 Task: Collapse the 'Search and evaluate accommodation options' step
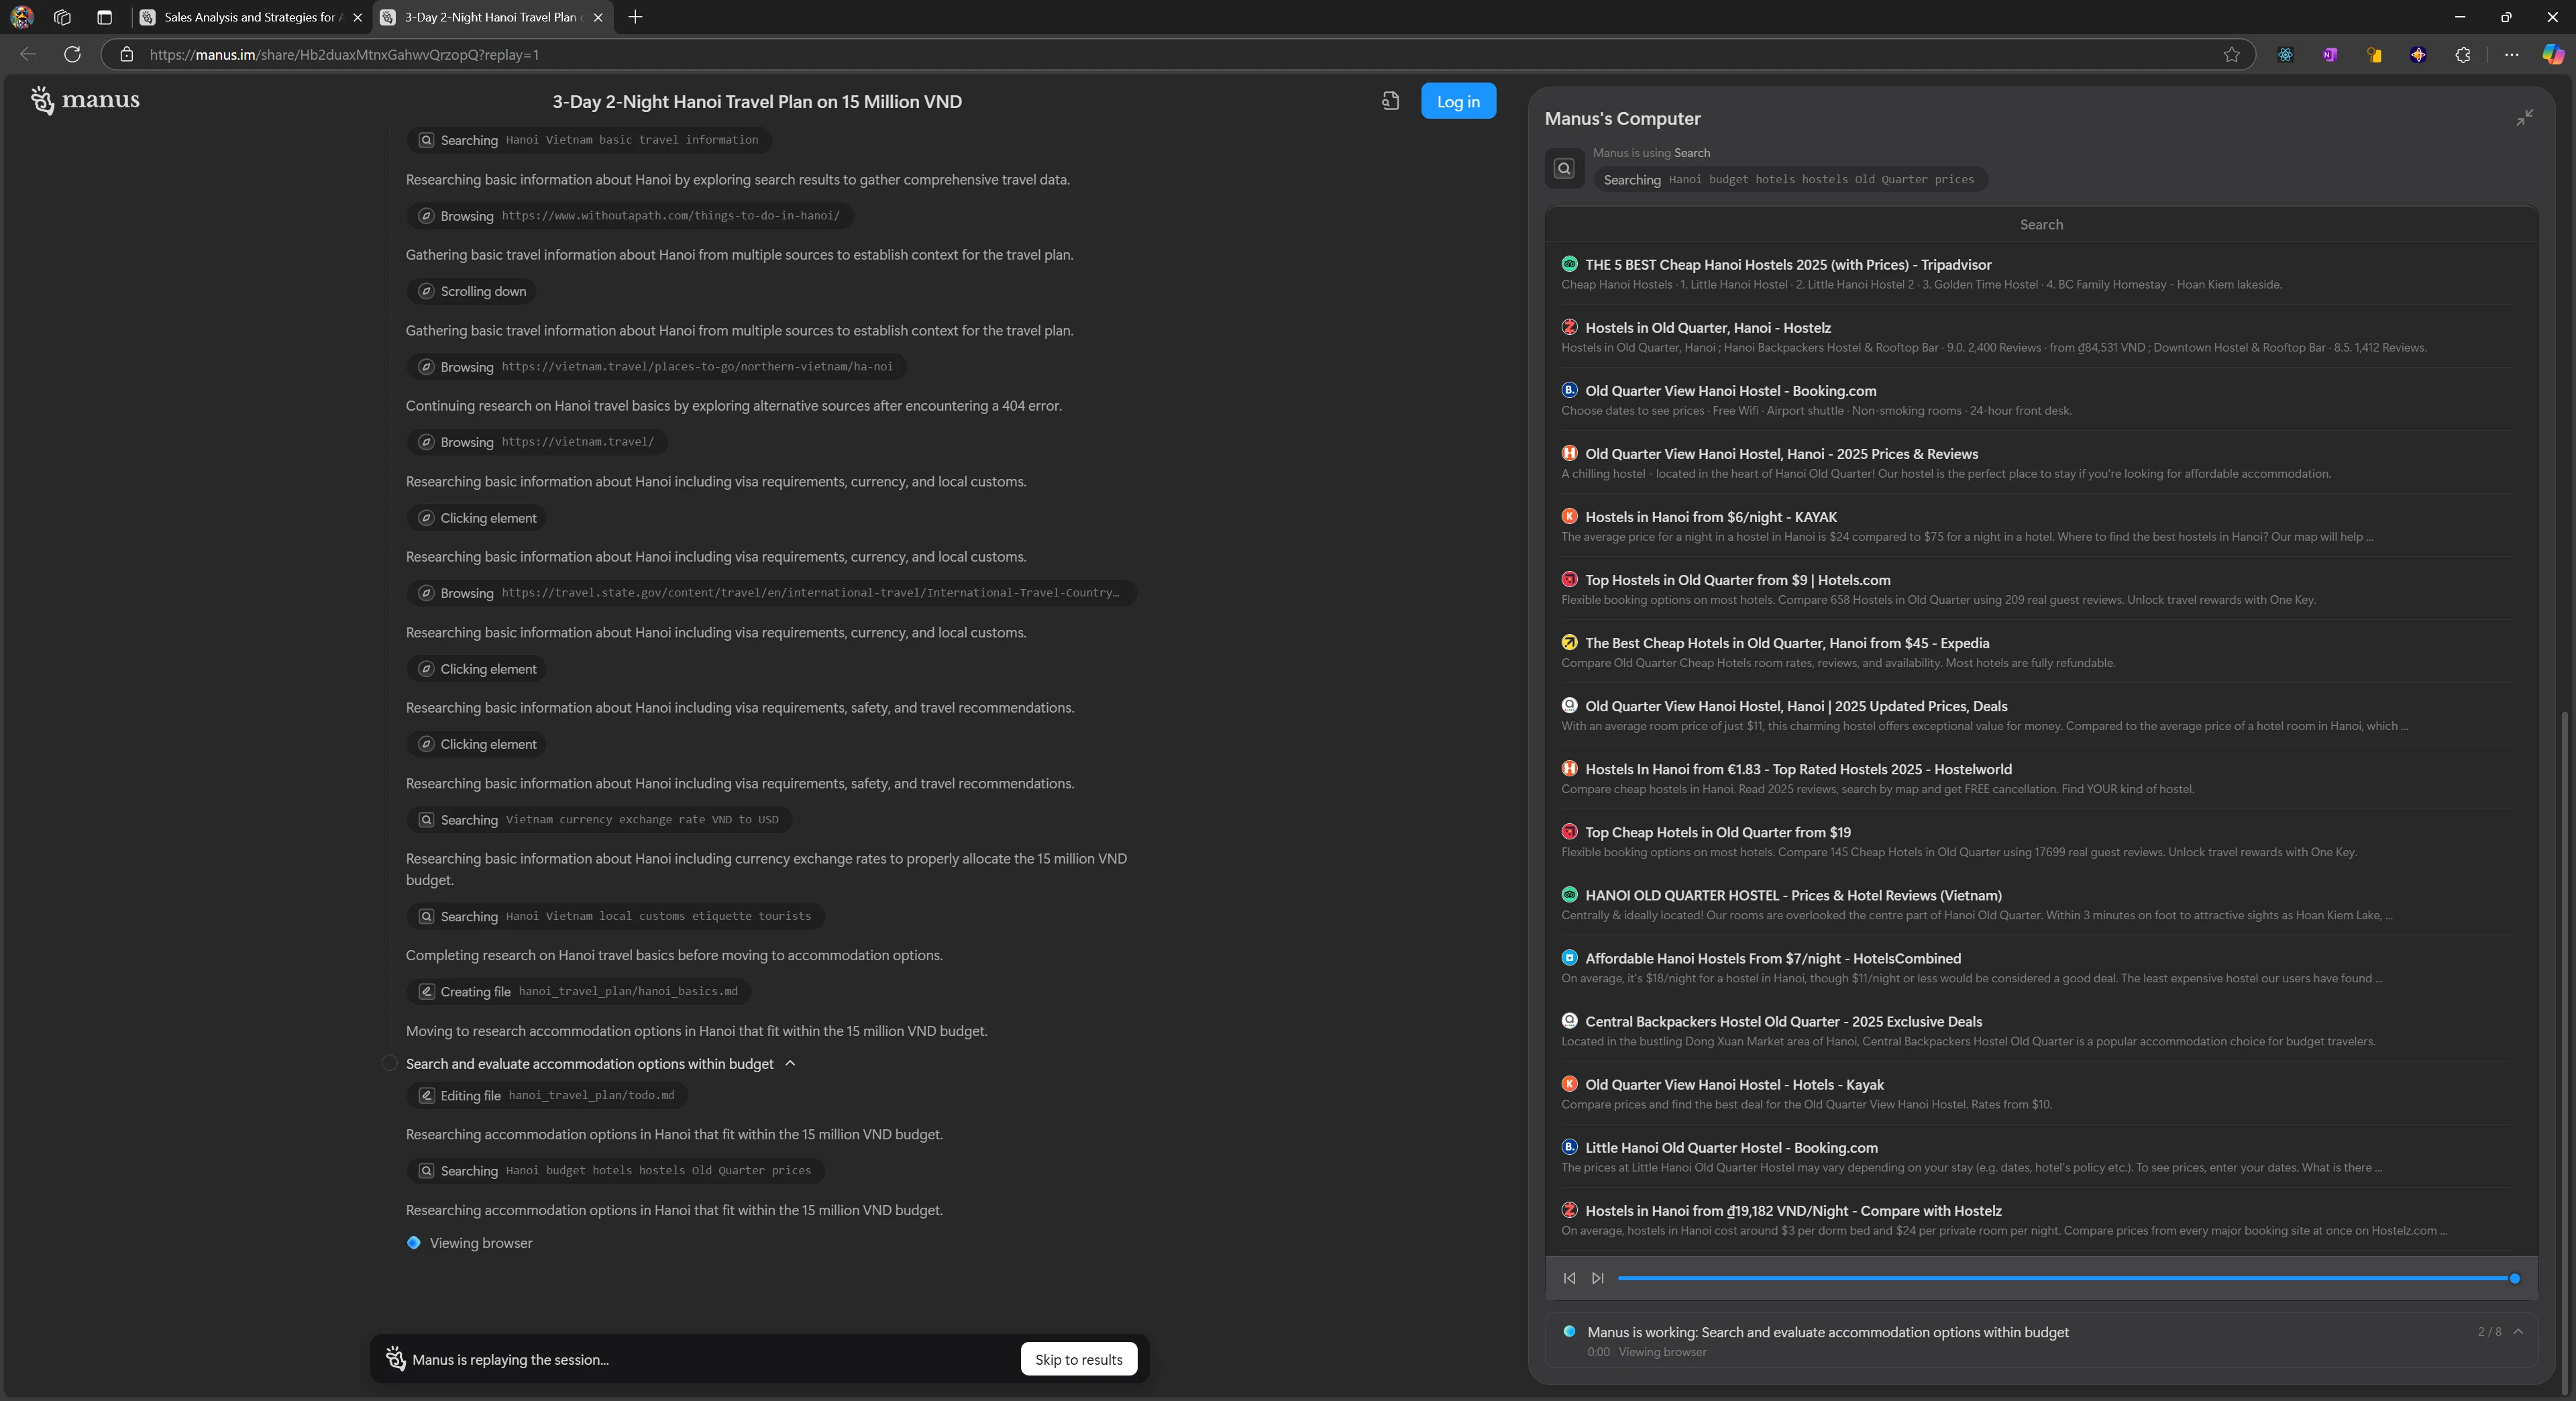(x=790, y=1063)
